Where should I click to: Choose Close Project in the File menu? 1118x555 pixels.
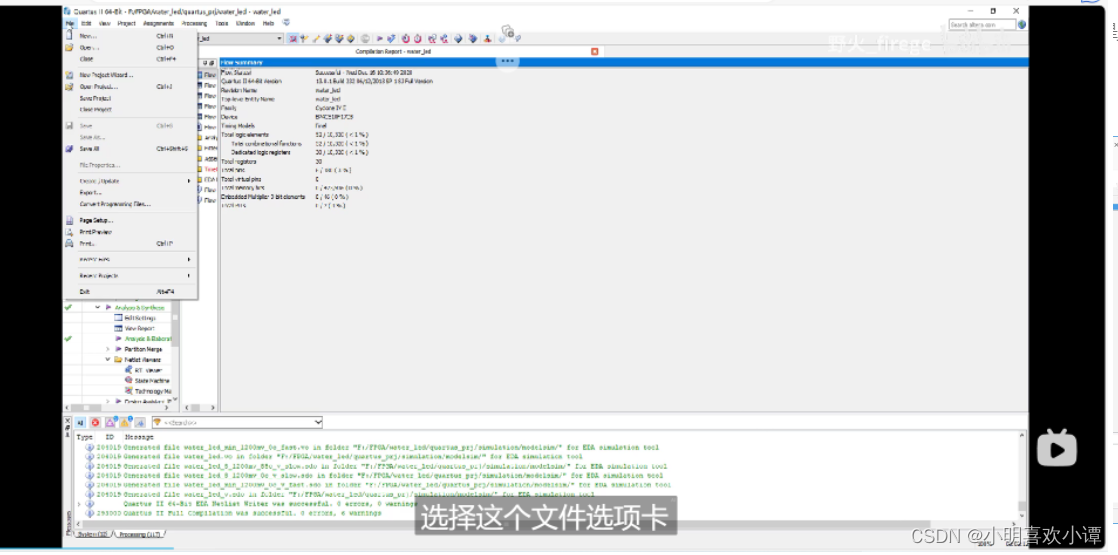[130, 110]
